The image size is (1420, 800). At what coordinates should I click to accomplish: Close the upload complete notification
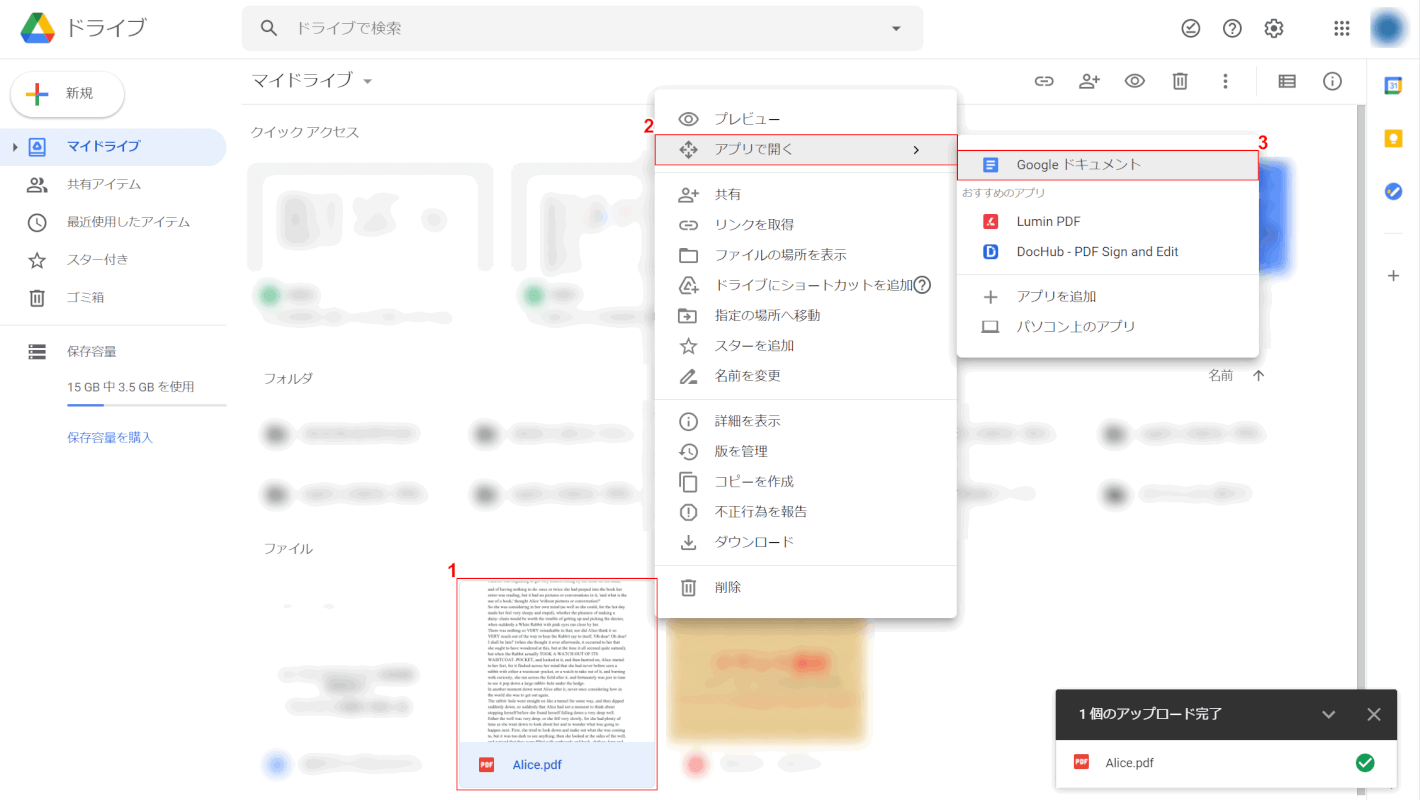1374,714
